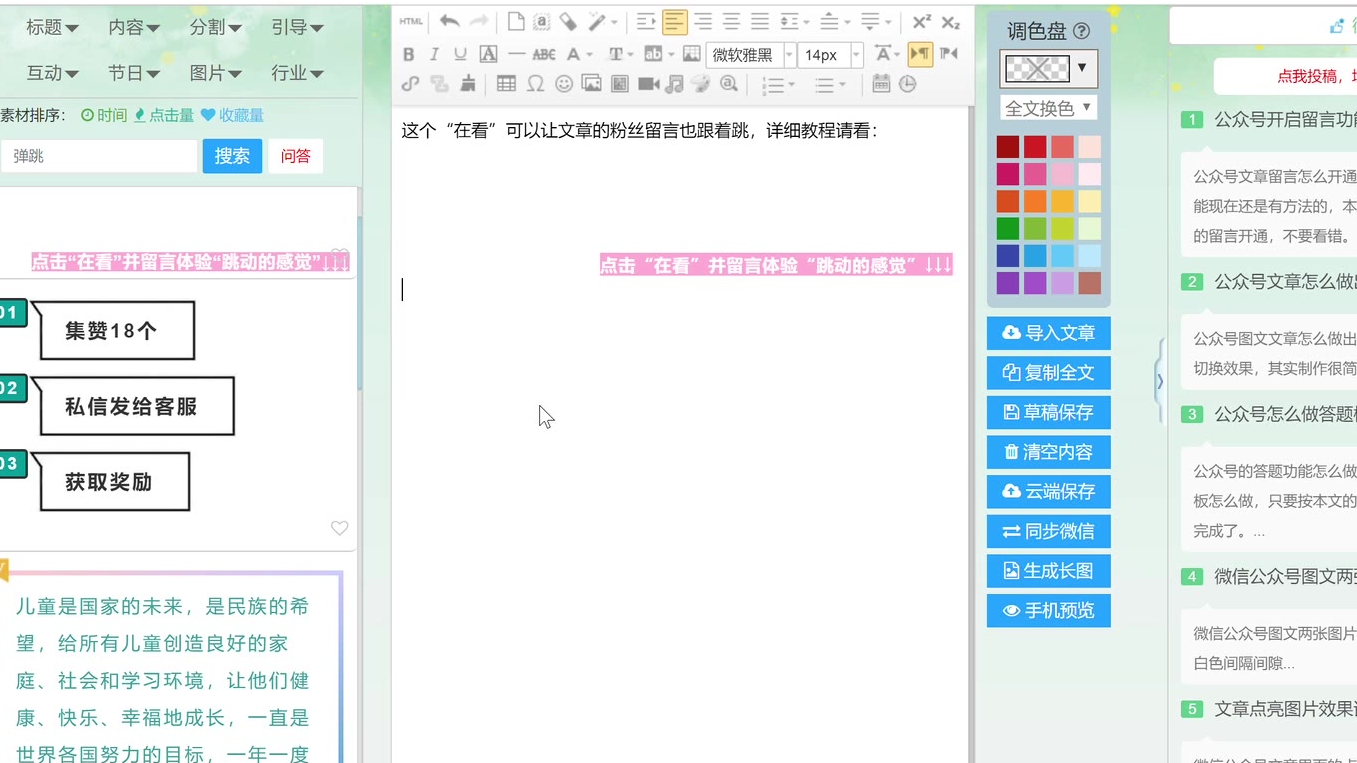Viewport: 1357px width, 763px height.
Task: Insert an emoticon using the smiley icon
Action: tap(564, 84)
